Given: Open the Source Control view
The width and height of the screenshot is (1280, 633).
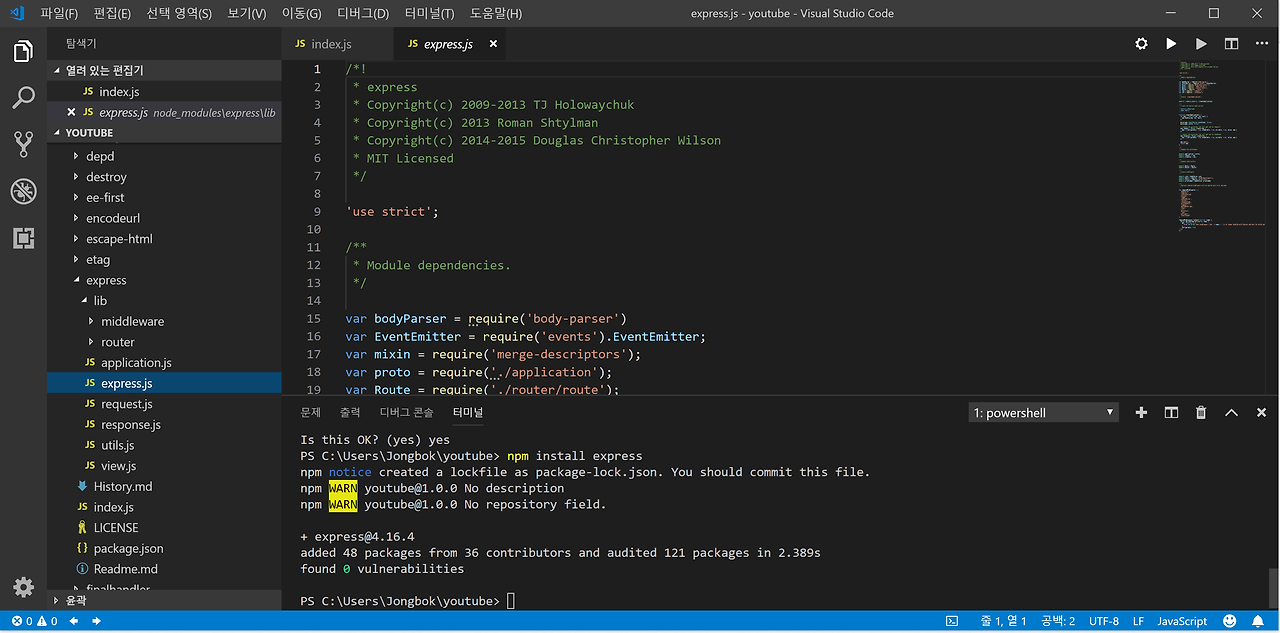Looking at the screenshot, I should click(x=23, y=144).
